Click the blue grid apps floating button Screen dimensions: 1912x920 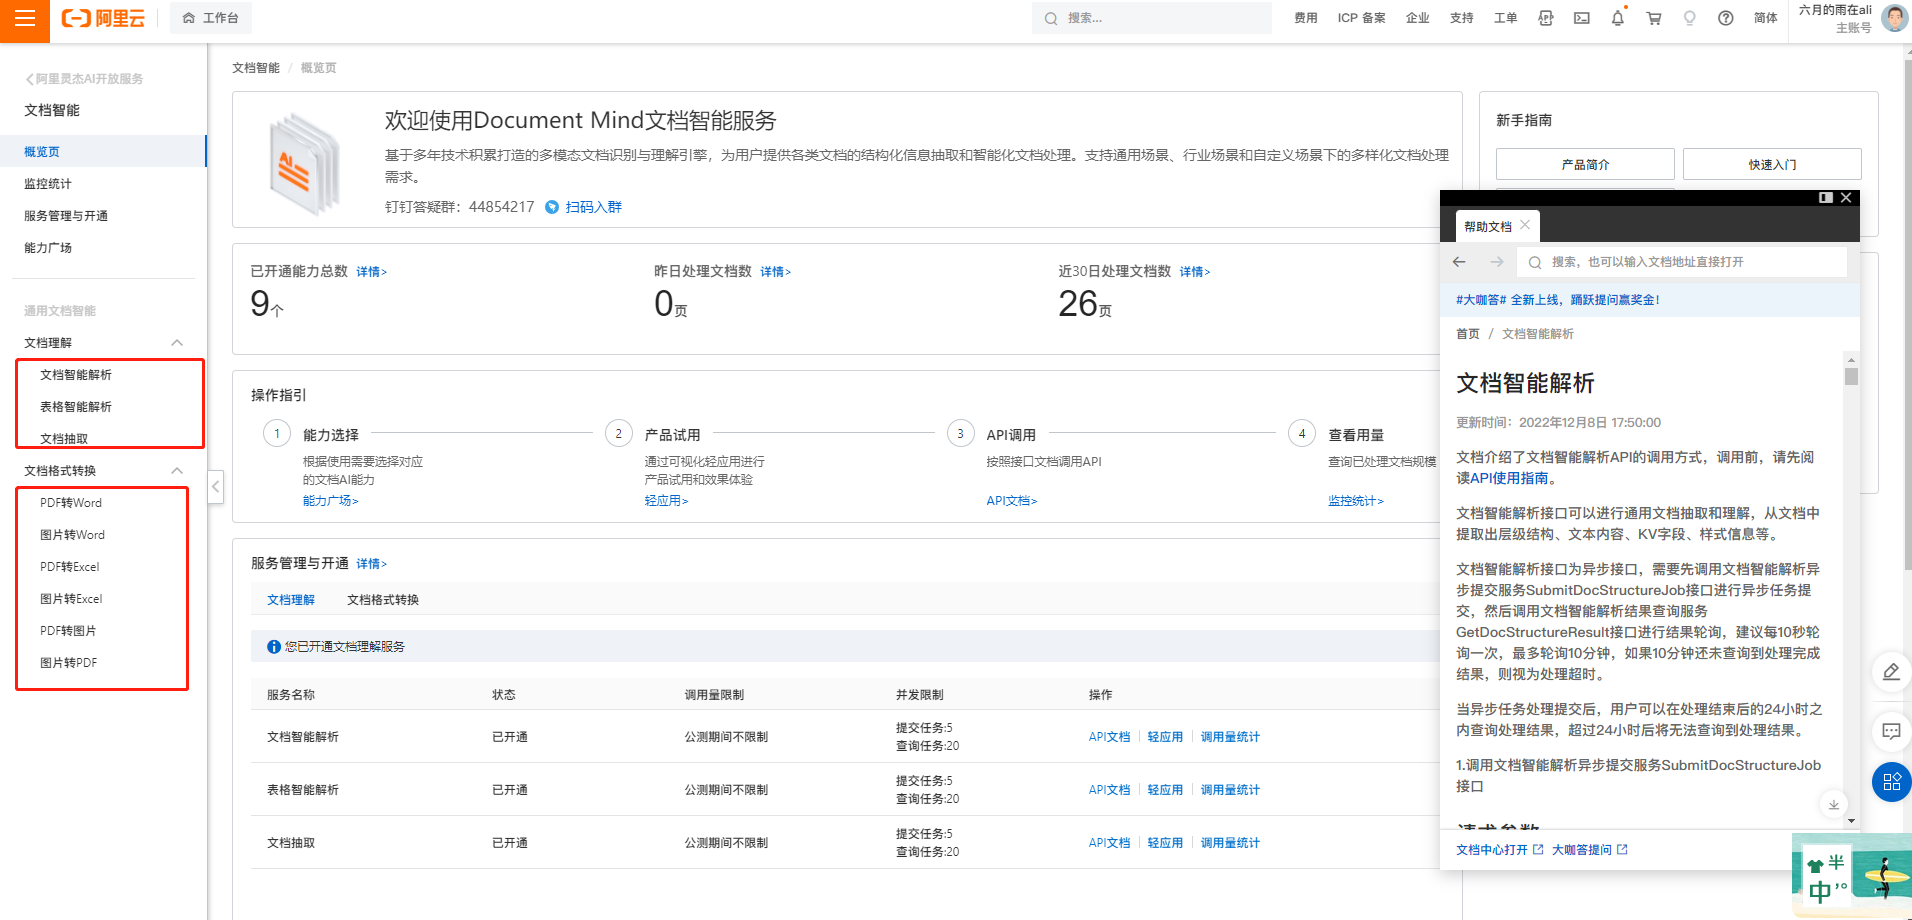click(1891, 782)
